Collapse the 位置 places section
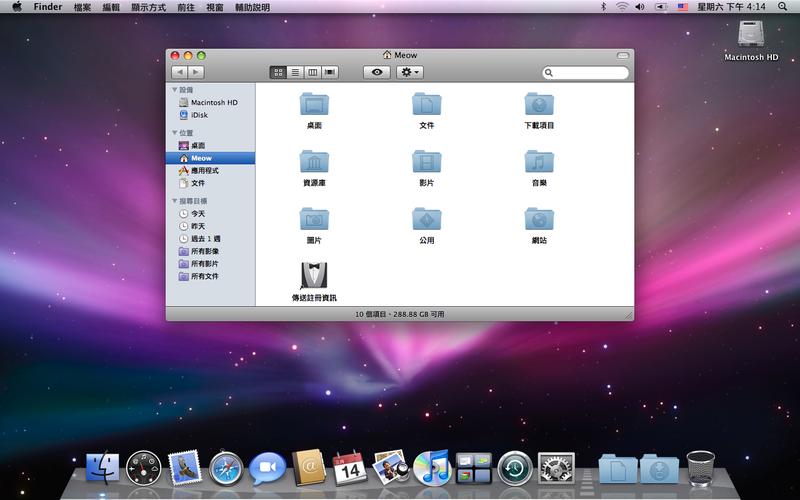800x500 pixels. (x=174, y=133)
